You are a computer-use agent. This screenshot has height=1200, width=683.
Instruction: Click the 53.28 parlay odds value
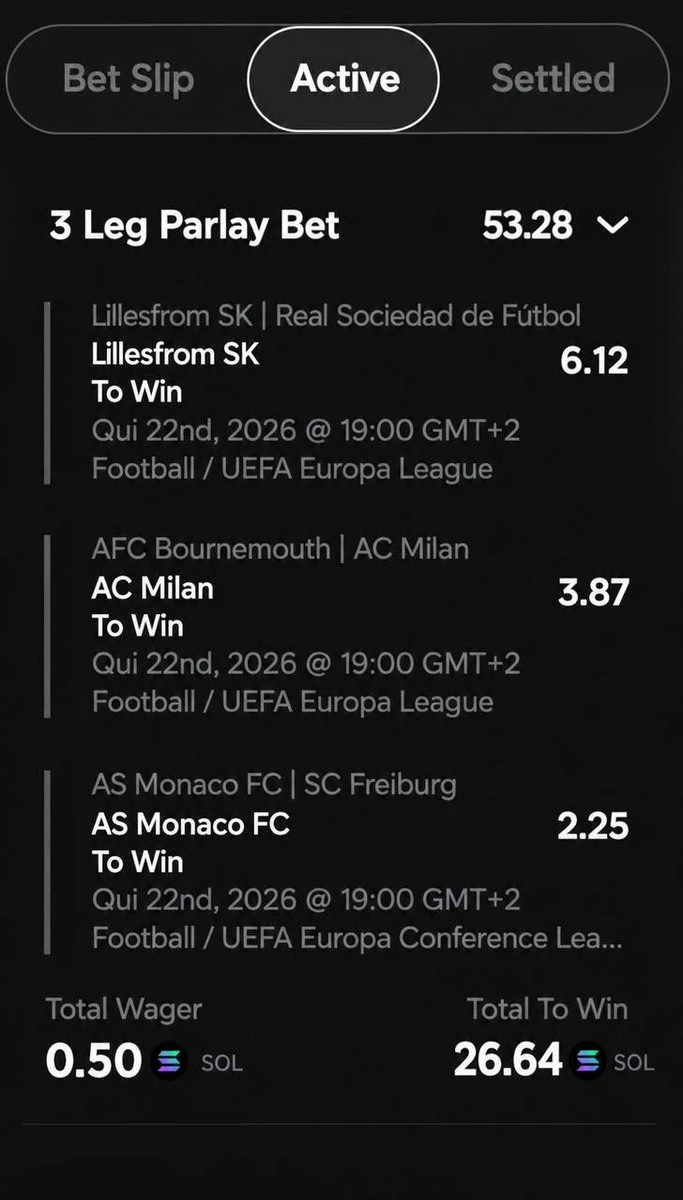527,226
